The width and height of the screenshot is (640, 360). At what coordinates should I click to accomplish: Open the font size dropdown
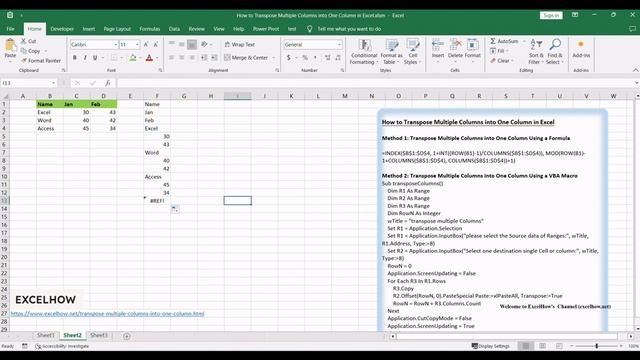click(x=137, y=44)
